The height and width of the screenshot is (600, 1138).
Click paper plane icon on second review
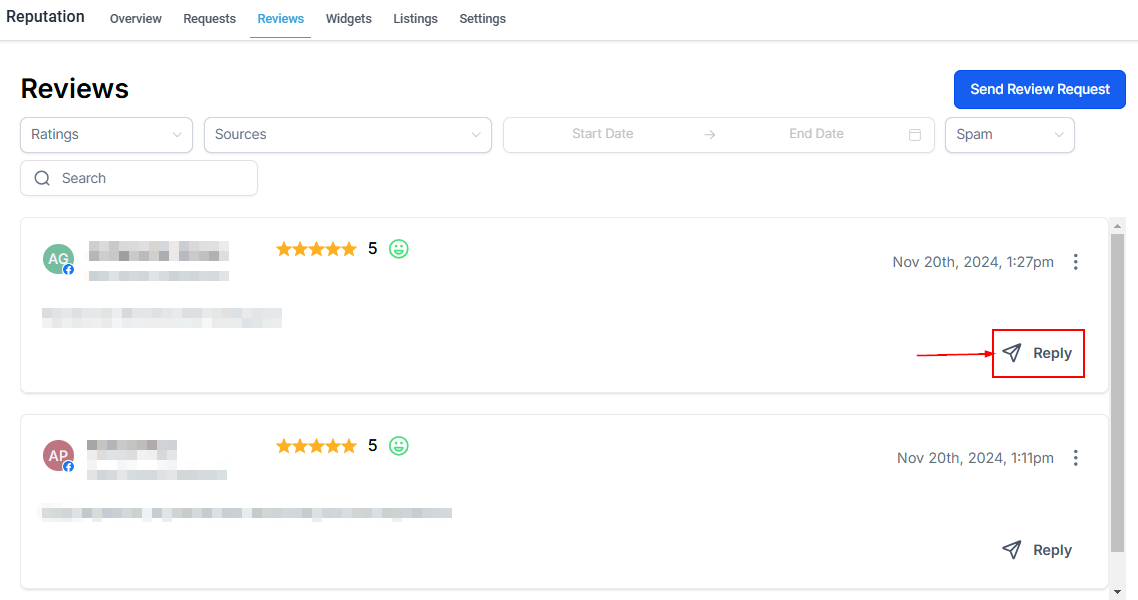tap(1012, 550)
